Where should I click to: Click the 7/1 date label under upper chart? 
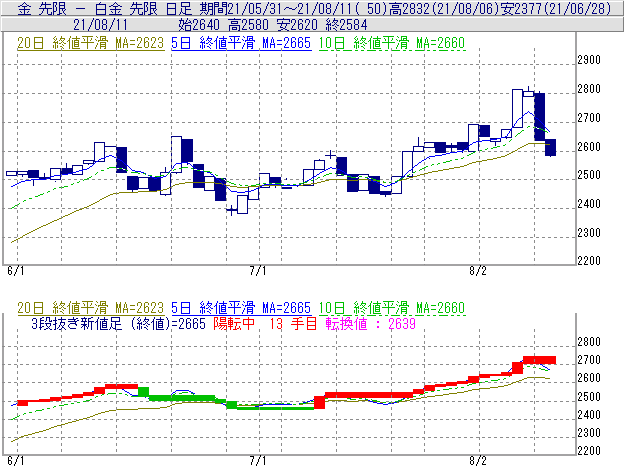click(258, 271)
